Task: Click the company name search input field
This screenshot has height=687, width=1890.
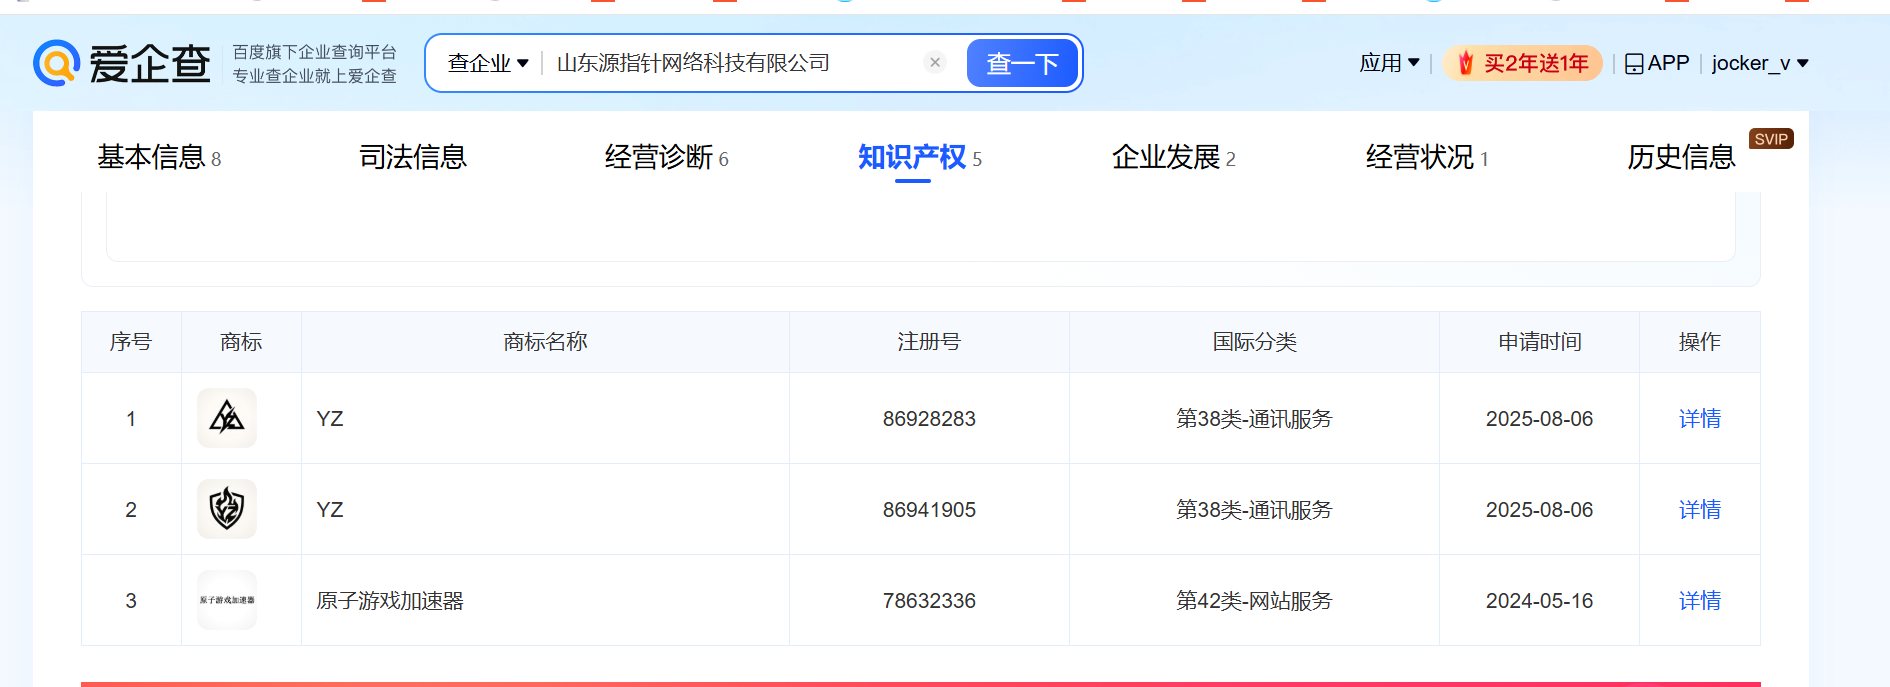Action: (x=735, y=63)
